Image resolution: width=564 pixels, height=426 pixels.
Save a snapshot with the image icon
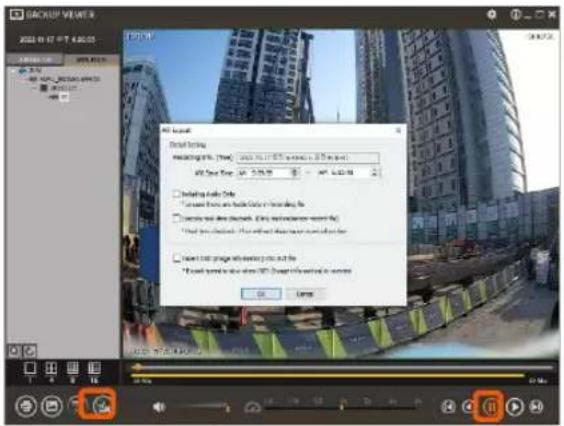click(52, 406)
